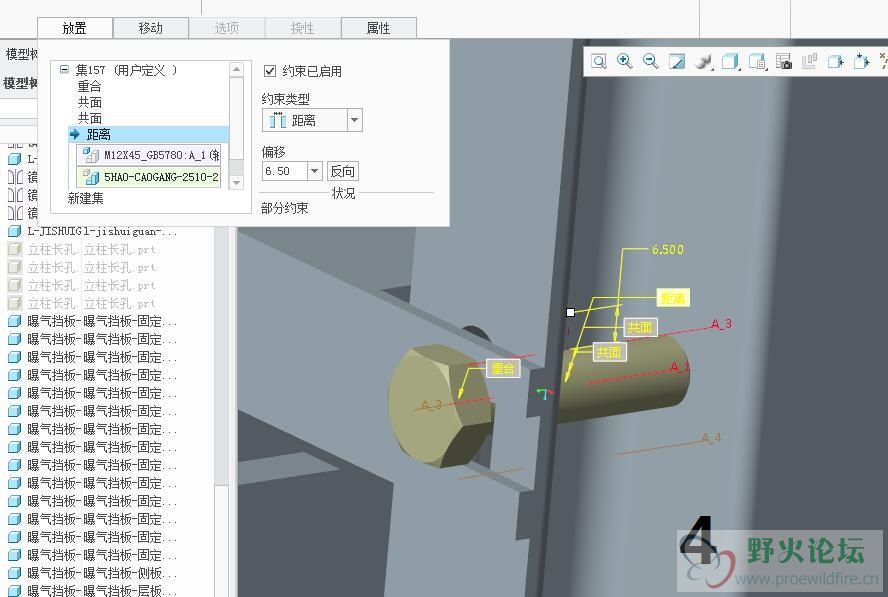
Task: Toggle the 约束已启用 checkbox
Action: 270,71
